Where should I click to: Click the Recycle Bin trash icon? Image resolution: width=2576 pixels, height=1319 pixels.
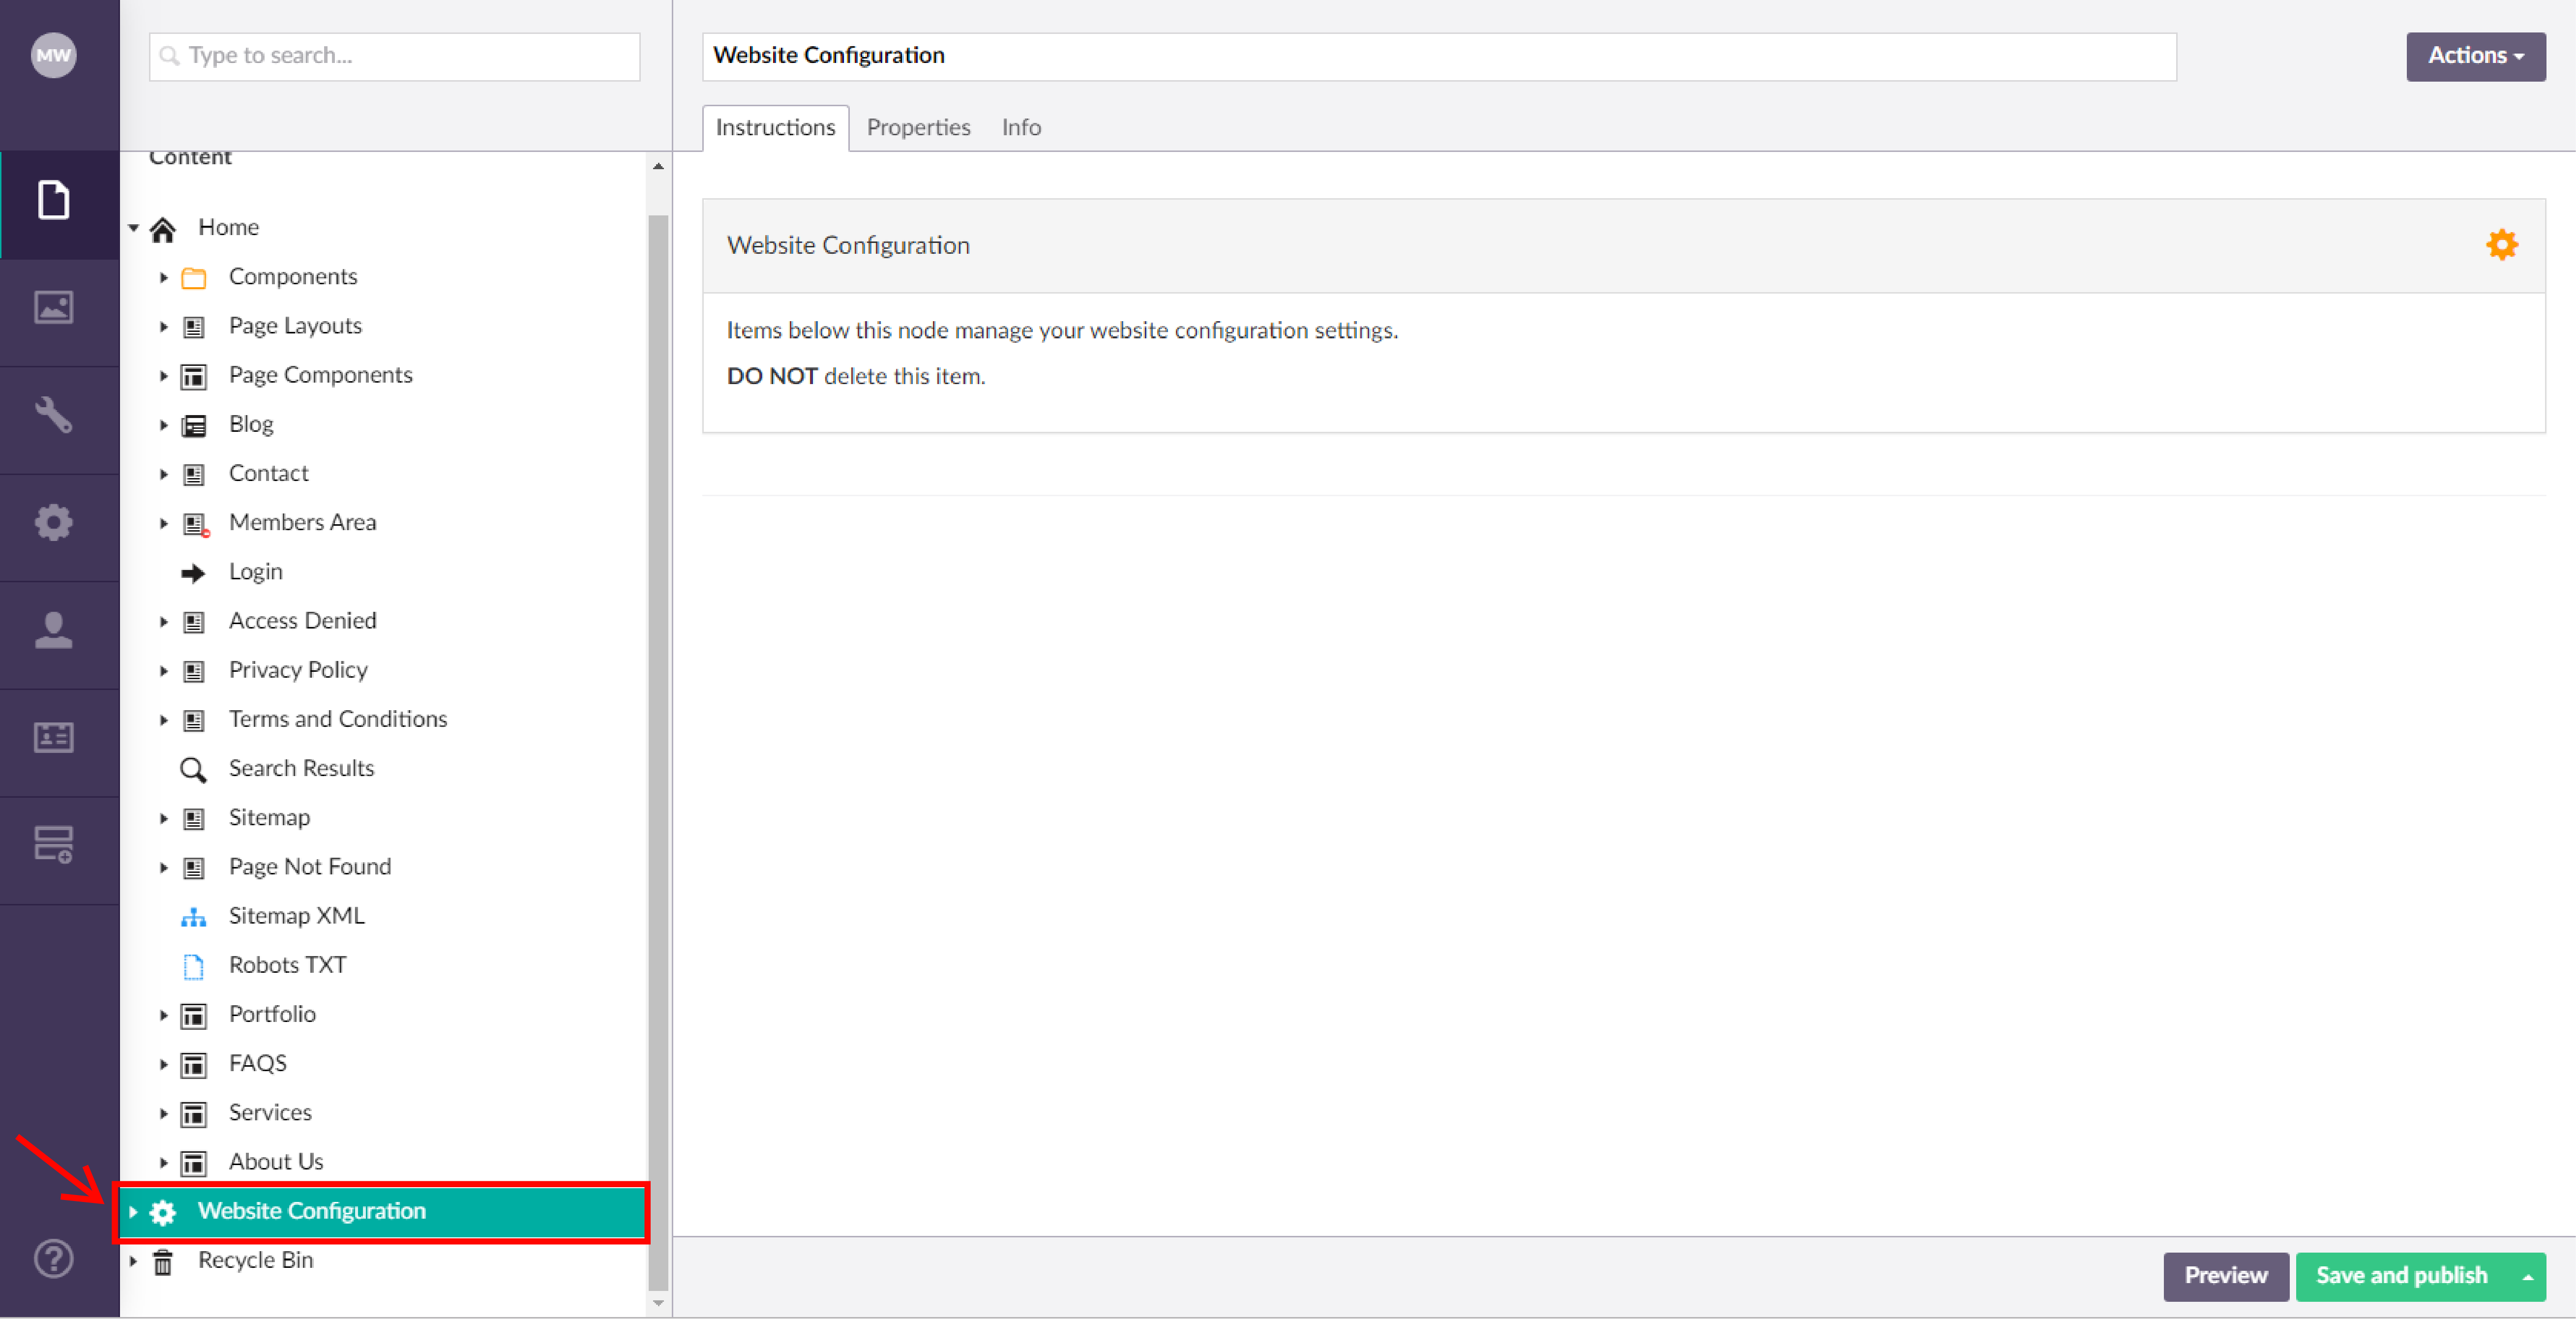[163, 1262]
